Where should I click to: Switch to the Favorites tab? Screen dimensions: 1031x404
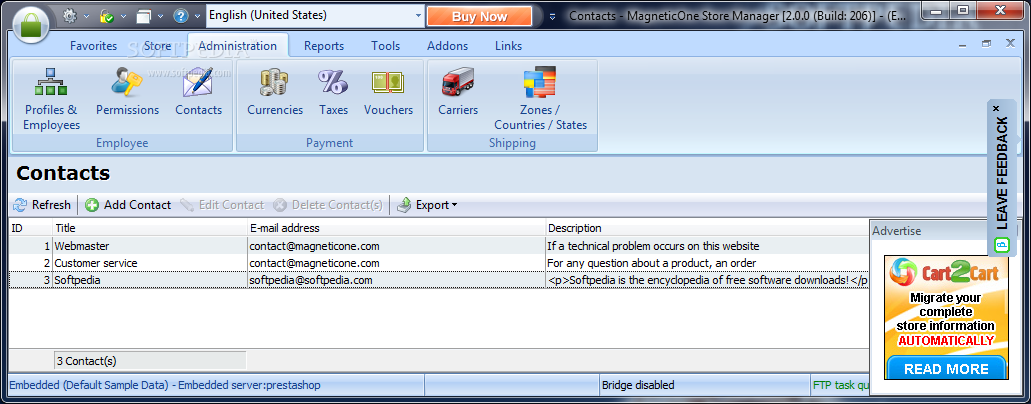point(93,46)
